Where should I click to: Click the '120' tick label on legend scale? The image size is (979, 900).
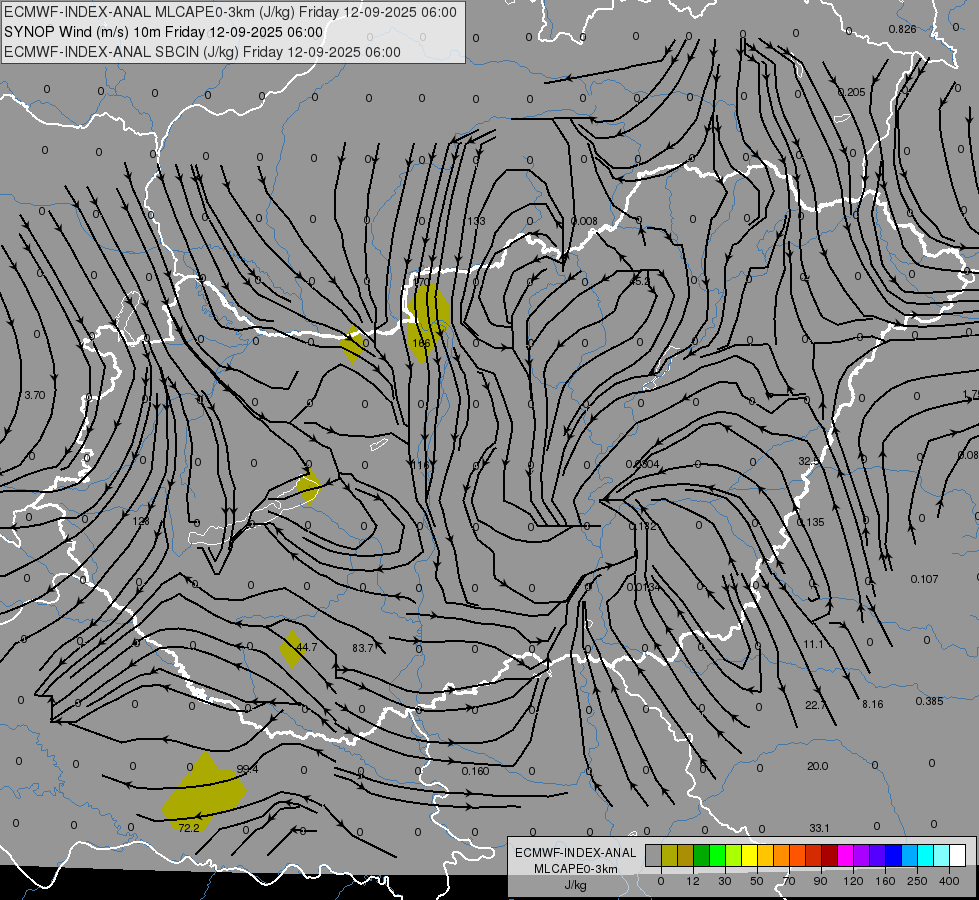[853, 881]
